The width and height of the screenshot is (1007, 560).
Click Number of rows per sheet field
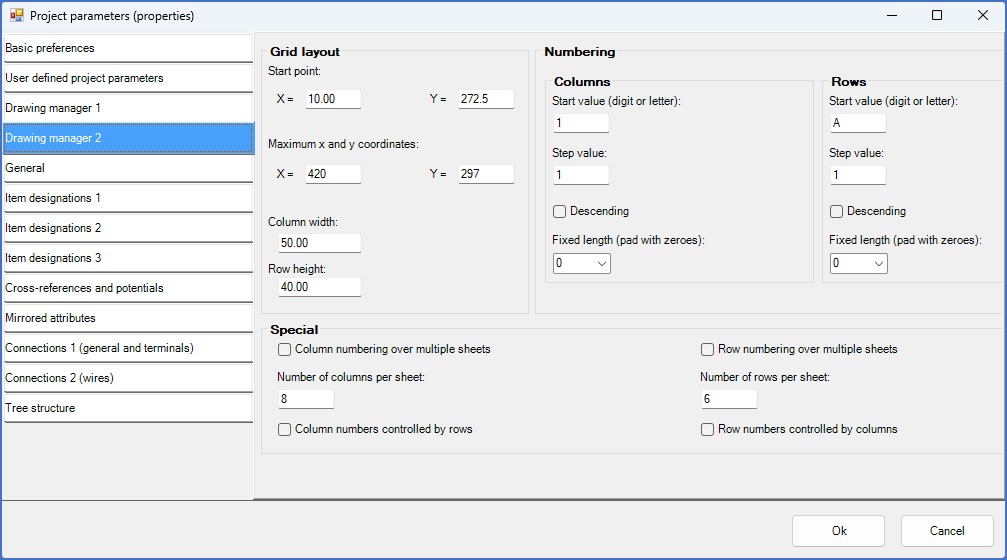730,399
